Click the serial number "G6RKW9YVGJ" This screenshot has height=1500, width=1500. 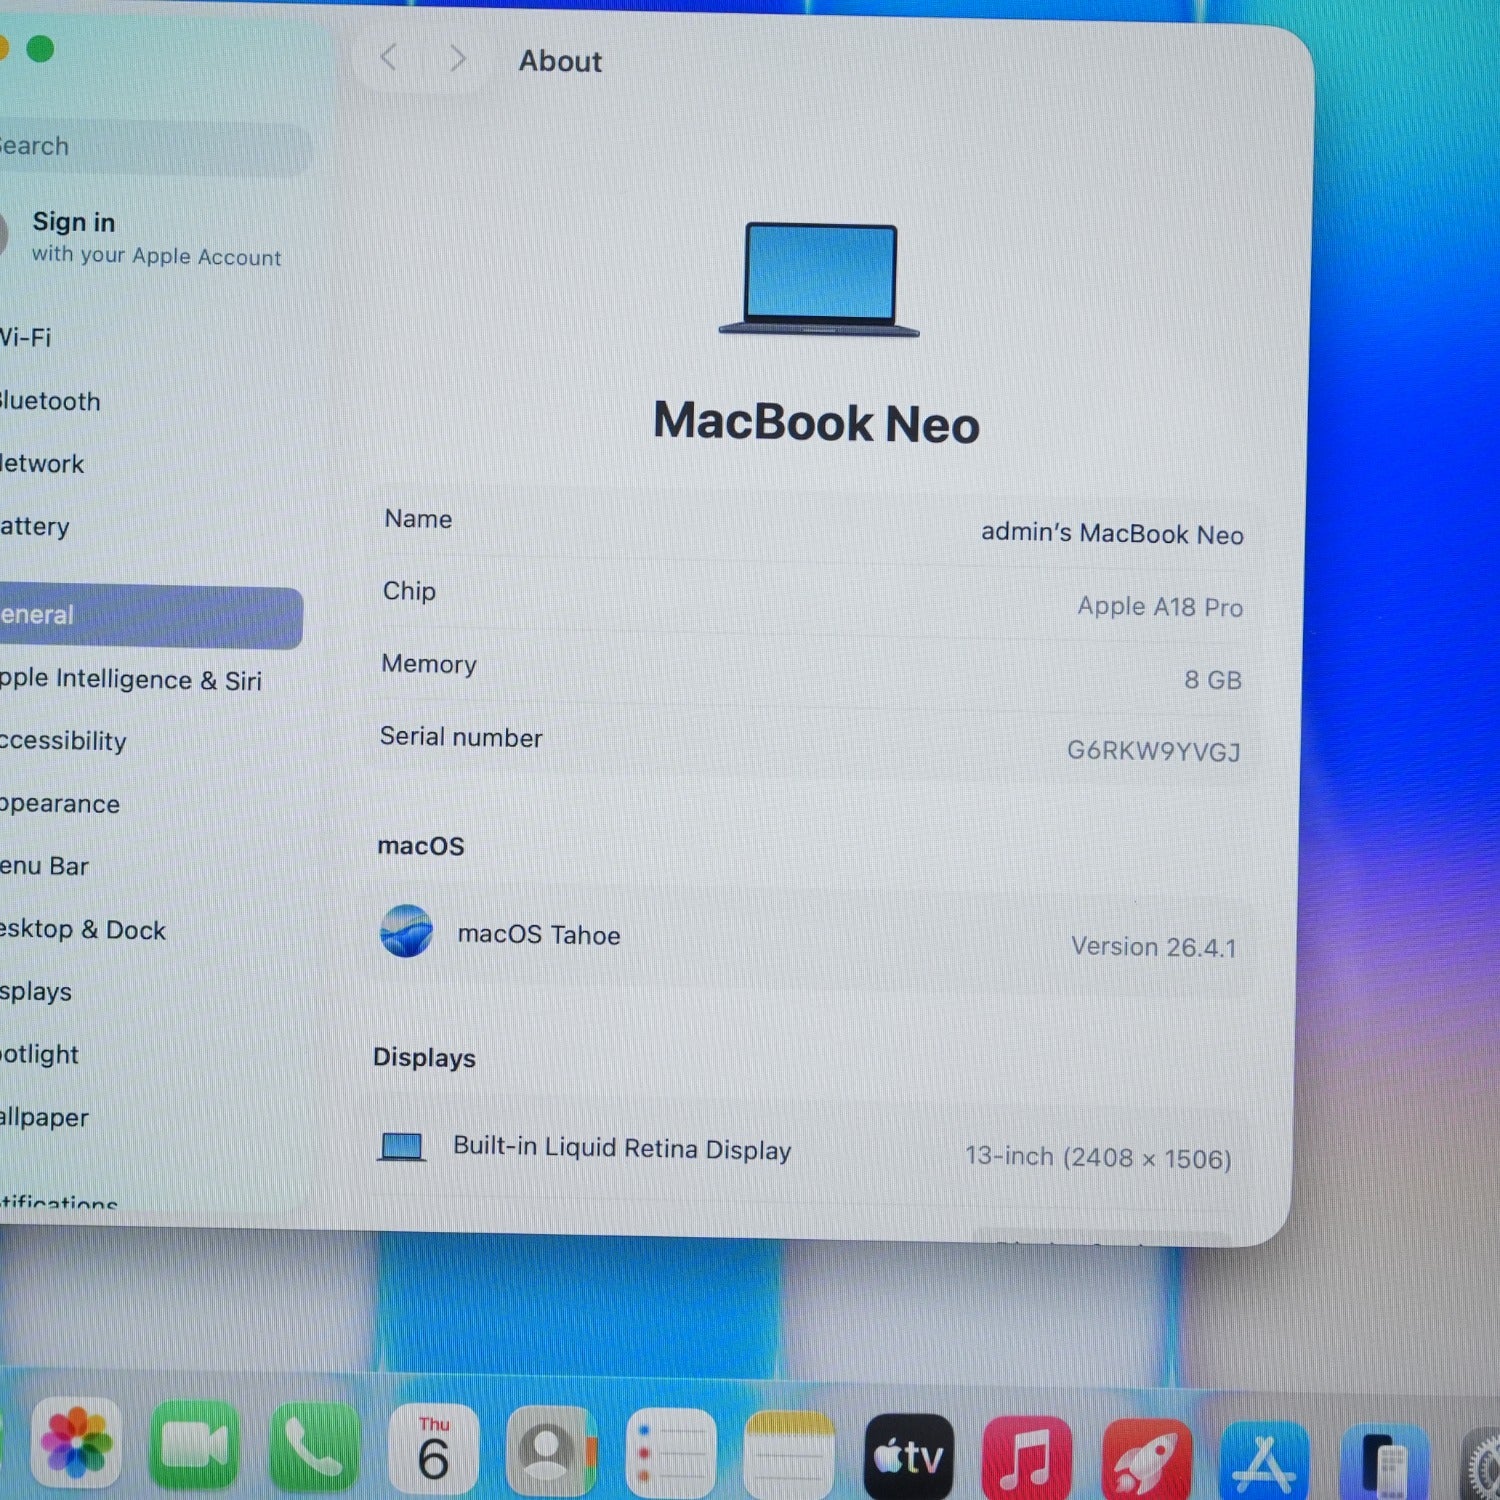point(1154,750)
